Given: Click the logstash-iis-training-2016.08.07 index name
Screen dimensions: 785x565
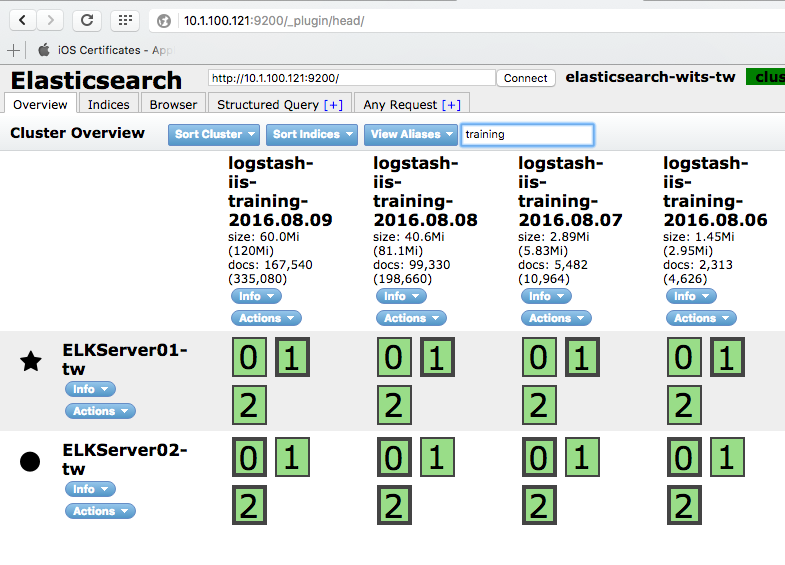Looking at the screenshot, I should click(570, 191).
